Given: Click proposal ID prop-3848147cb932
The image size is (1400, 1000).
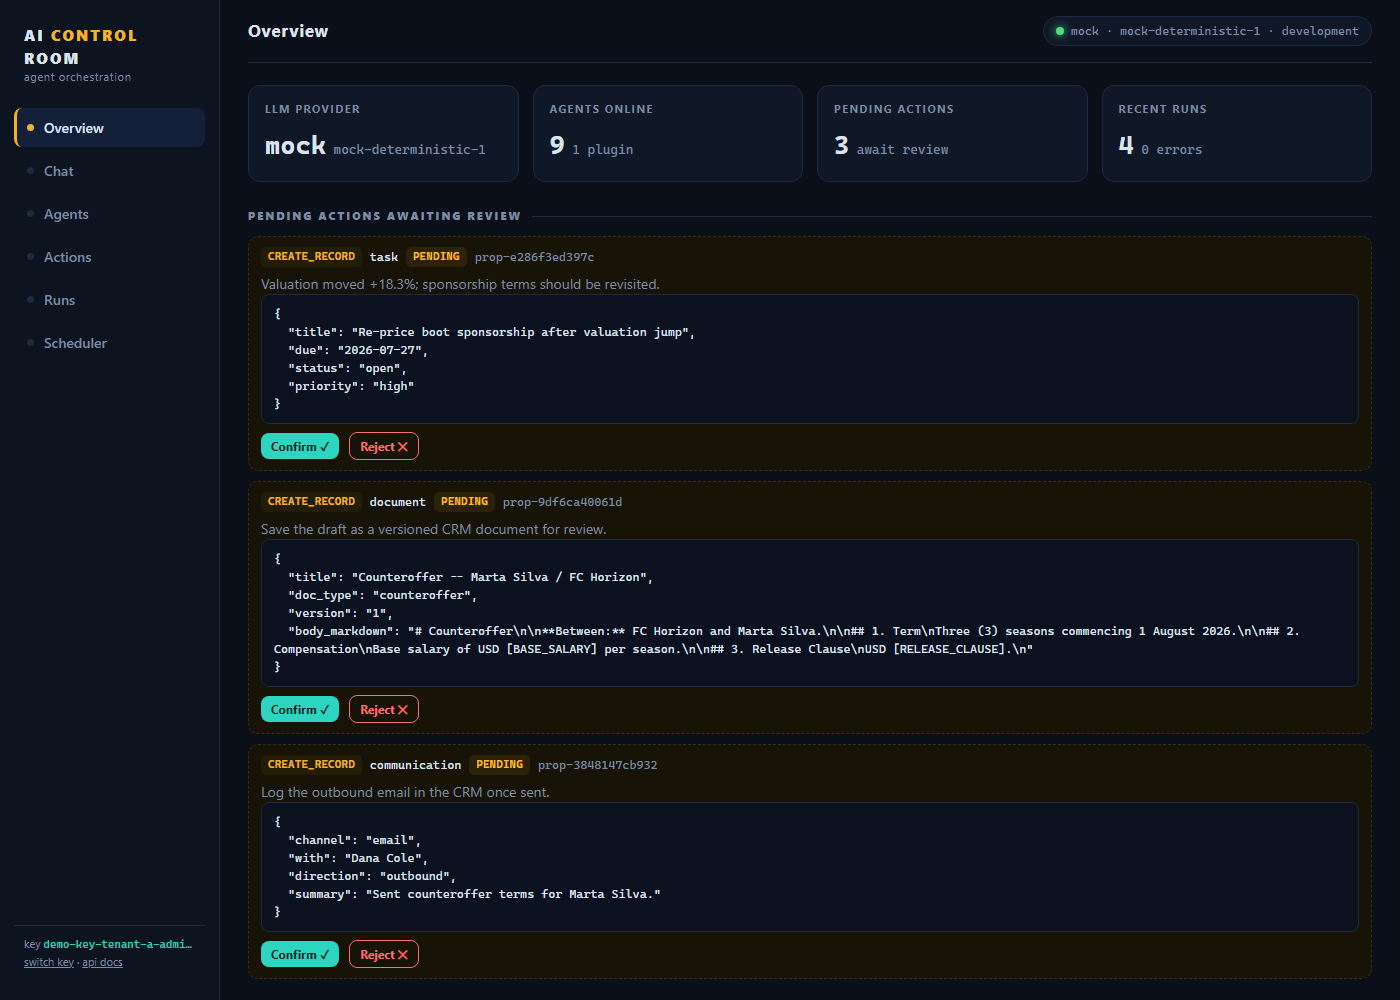Looking at the screenshot, I should (597, 765).
